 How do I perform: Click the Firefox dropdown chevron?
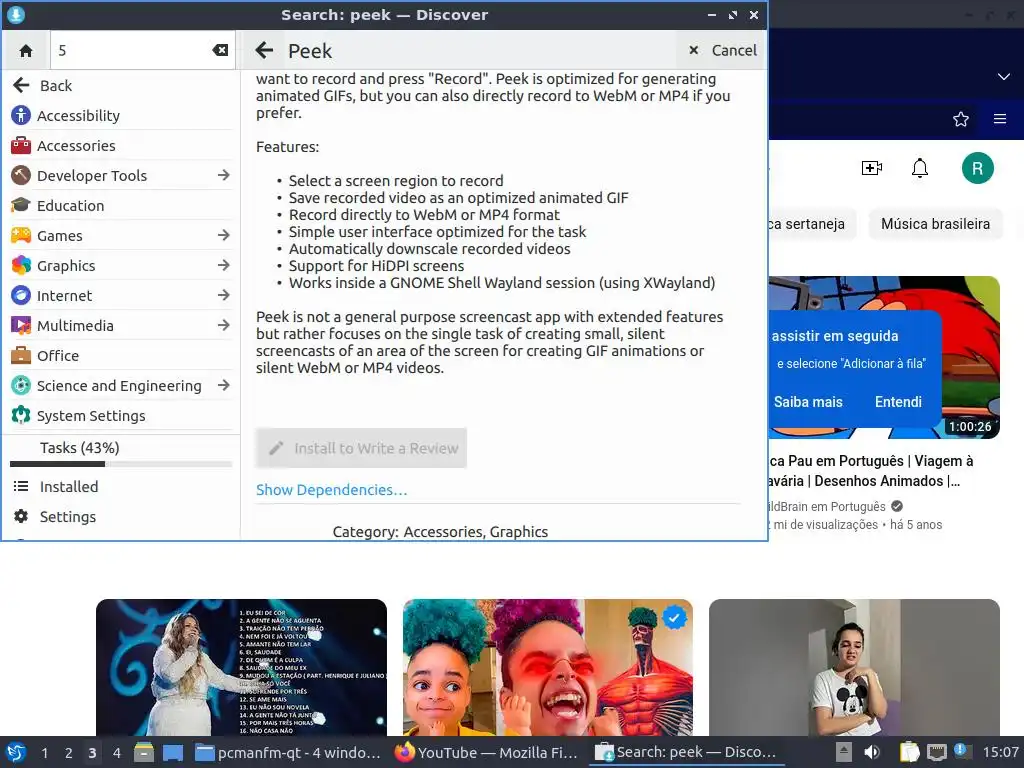coord(1004,76)
